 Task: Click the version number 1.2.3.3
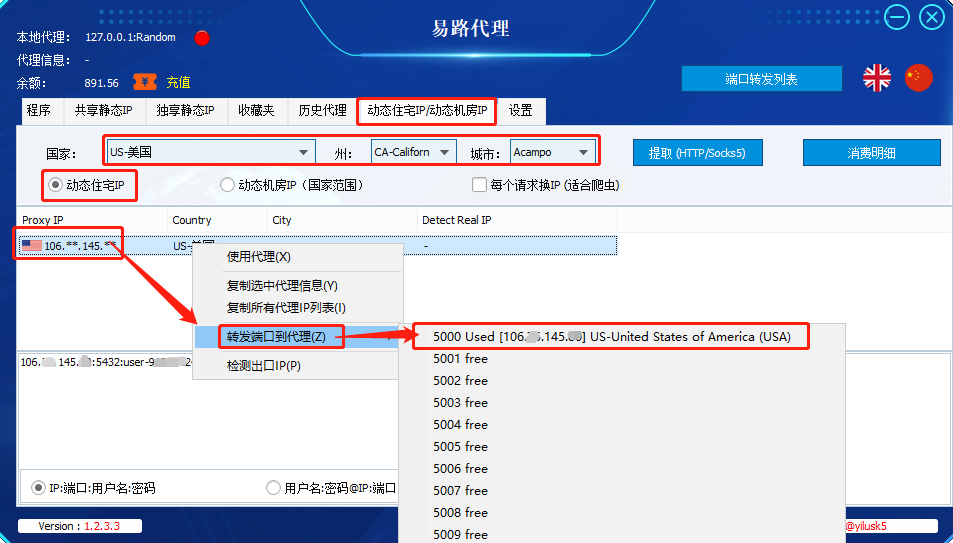click(101, 526)
